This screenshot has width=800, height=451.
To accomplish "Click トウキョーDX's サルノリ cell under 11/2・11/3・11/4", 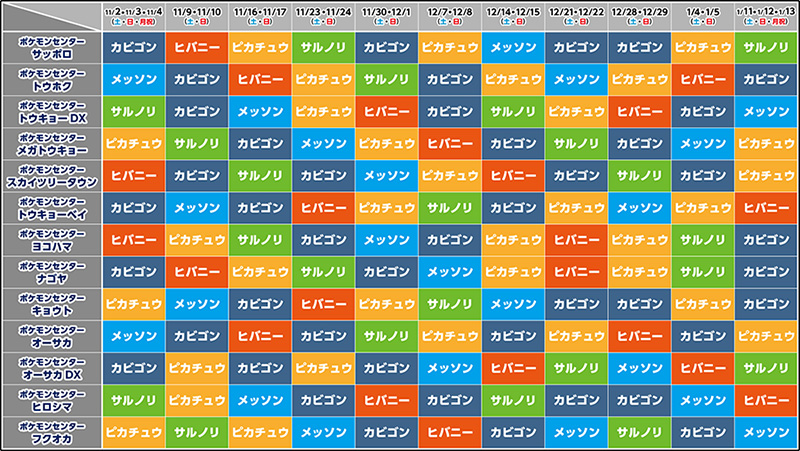I will (134, 112).
